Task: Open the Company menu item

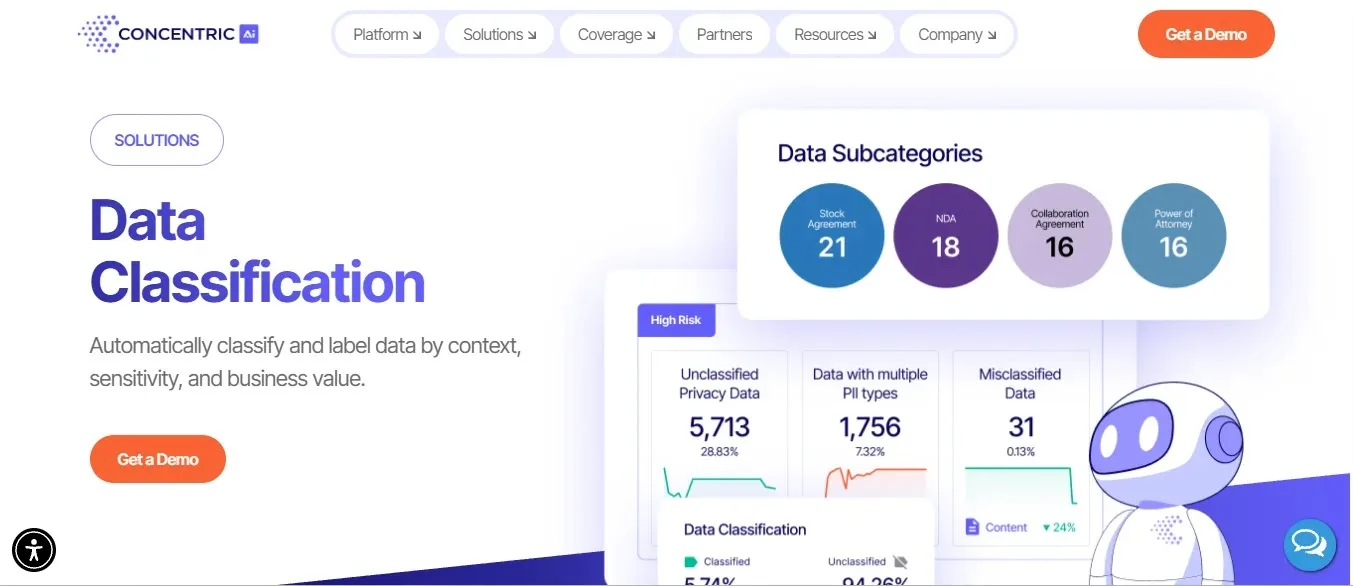Action: pos(956,34)
